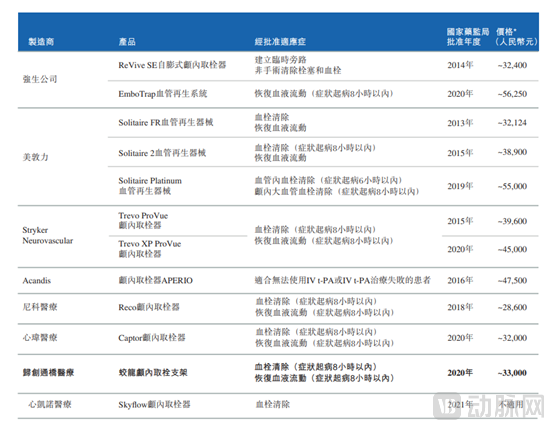The width and height of the screenshot is (554, 430).
Task: Click the 經批准適應症 column header
Action: coord(280,42)
